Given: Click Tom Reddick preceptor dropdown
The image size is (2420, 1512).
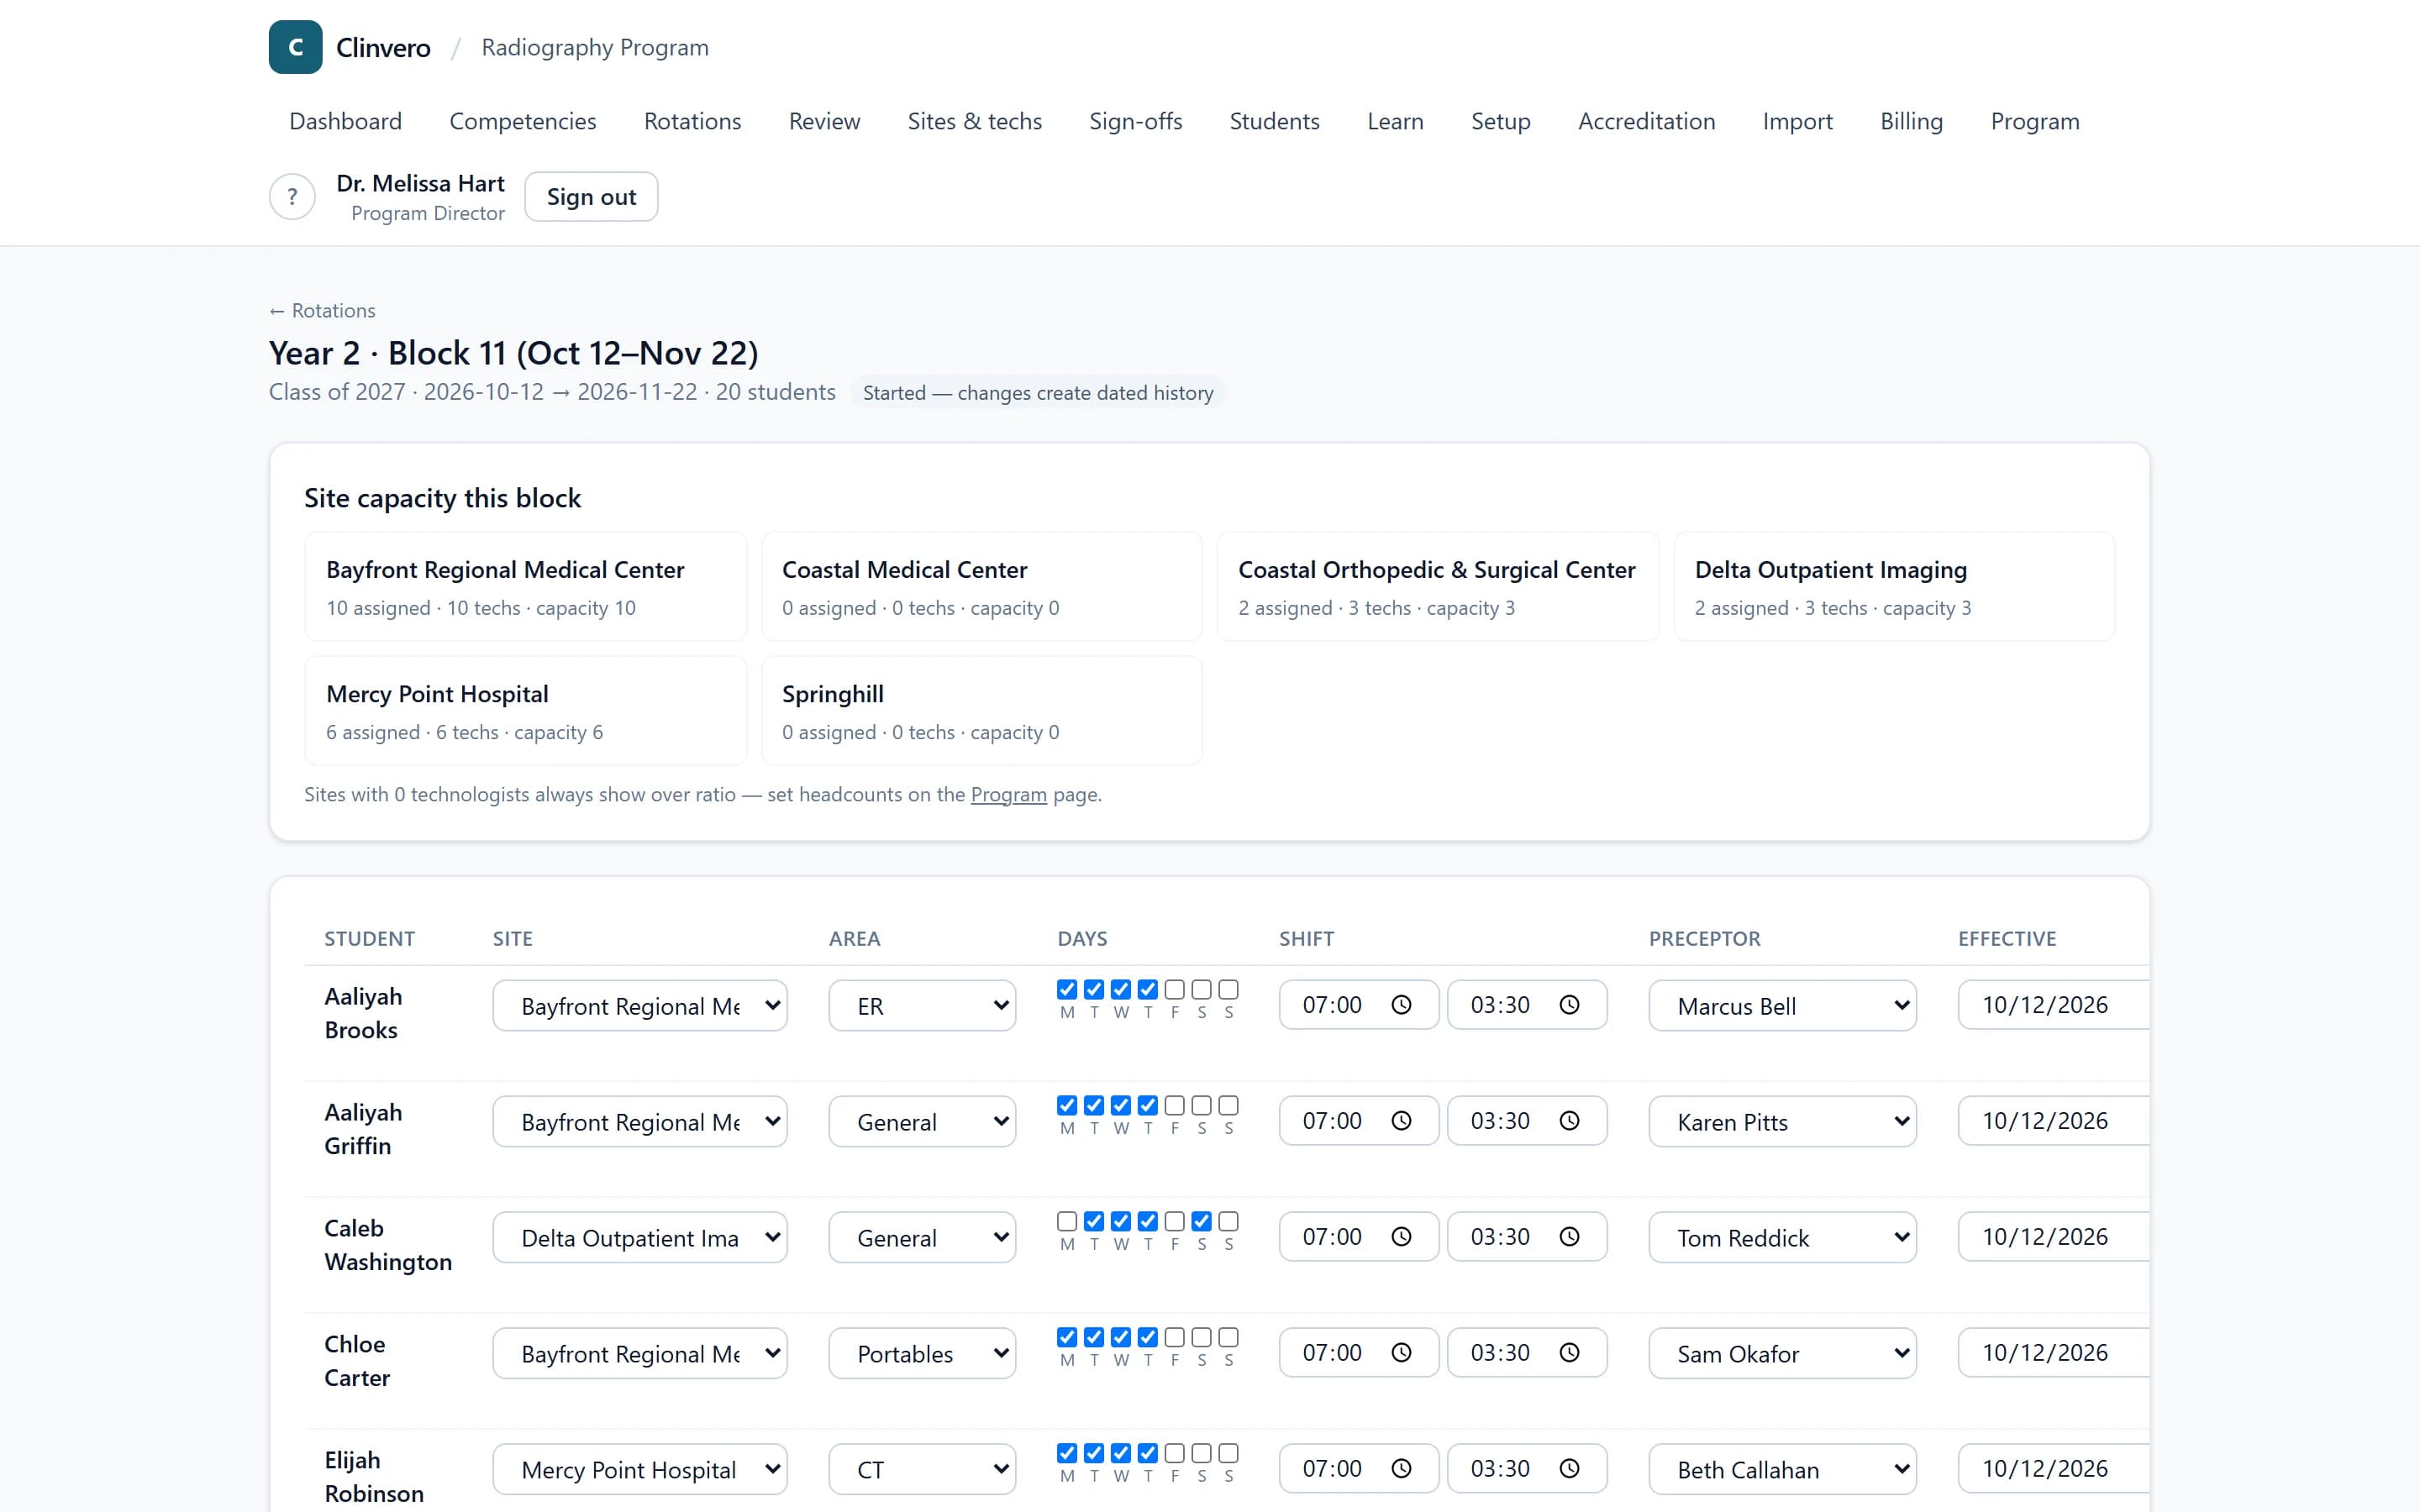Looking at the screenshot, I should [1782, 1237].
